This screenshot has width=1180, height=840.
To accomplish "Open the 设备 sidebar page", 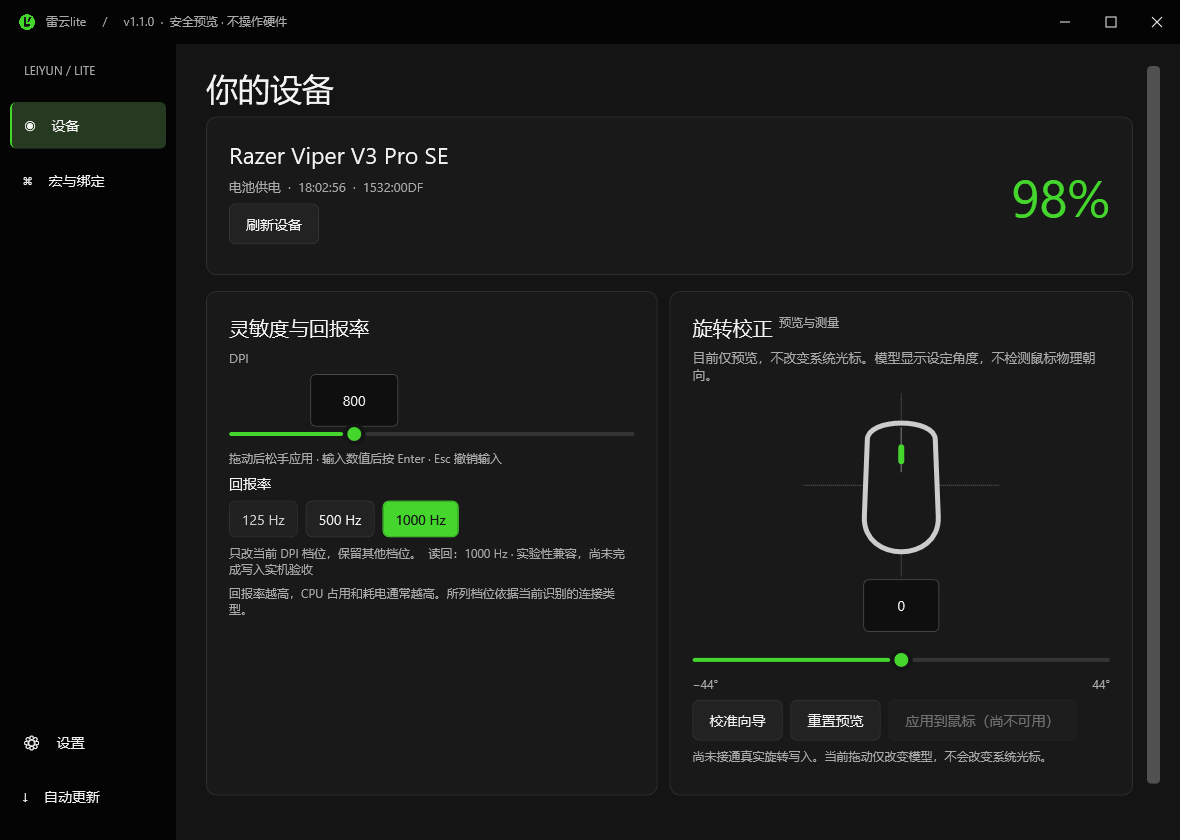I will coord(88,126).
